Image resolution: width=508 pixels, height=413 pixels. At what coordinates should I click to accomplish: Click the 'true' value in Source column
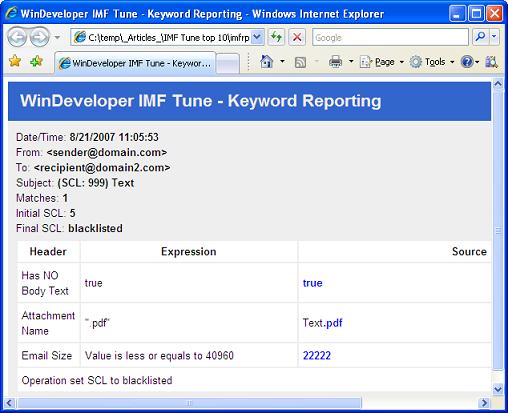pos(312,283)
